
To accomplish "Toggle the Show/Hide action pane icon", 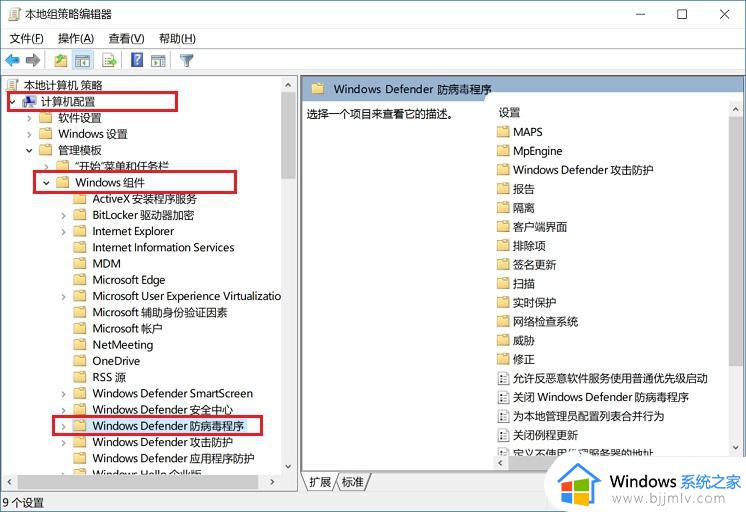I will tap(158, 60).
